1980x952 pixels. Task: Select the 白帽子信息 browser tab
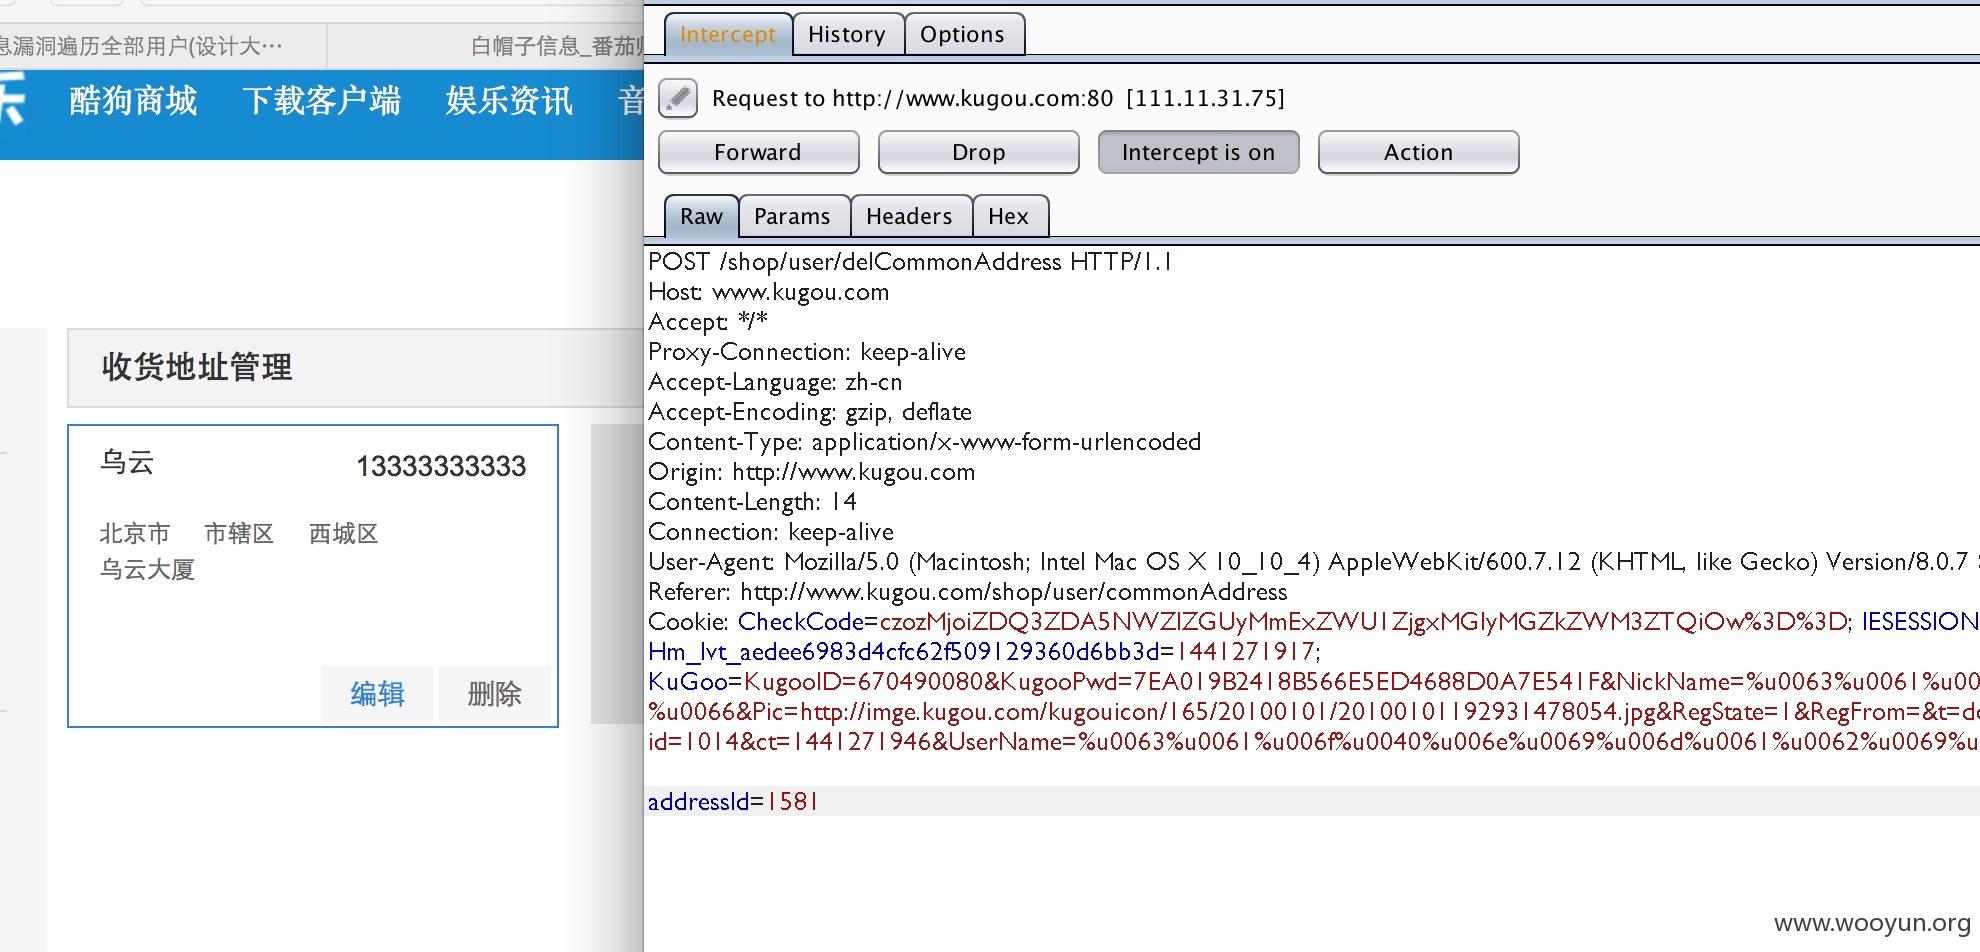(486, 46)
